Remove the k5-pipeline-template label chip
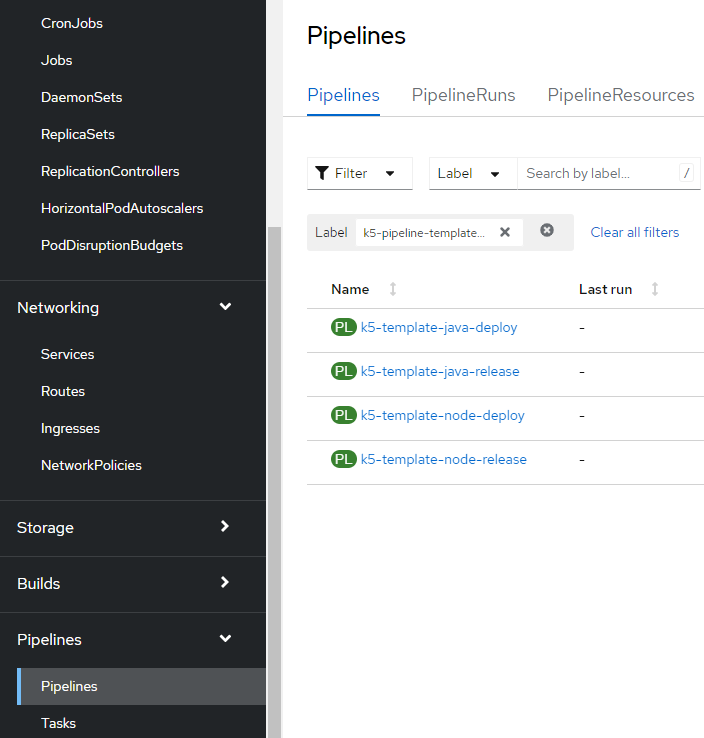This screenshot has height=738, width=704. 505,232
